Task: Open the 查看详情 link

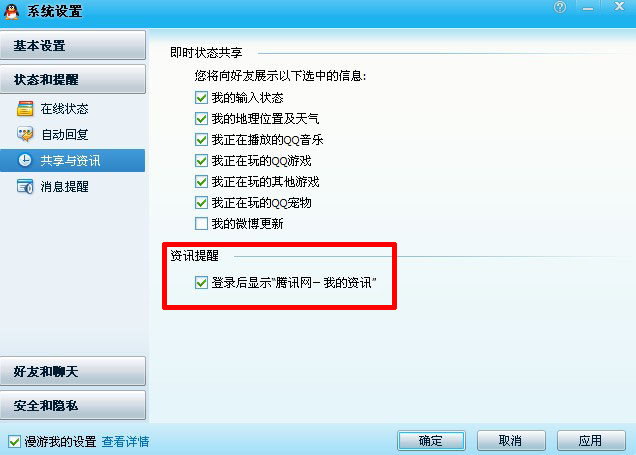Action: point(125,441)
